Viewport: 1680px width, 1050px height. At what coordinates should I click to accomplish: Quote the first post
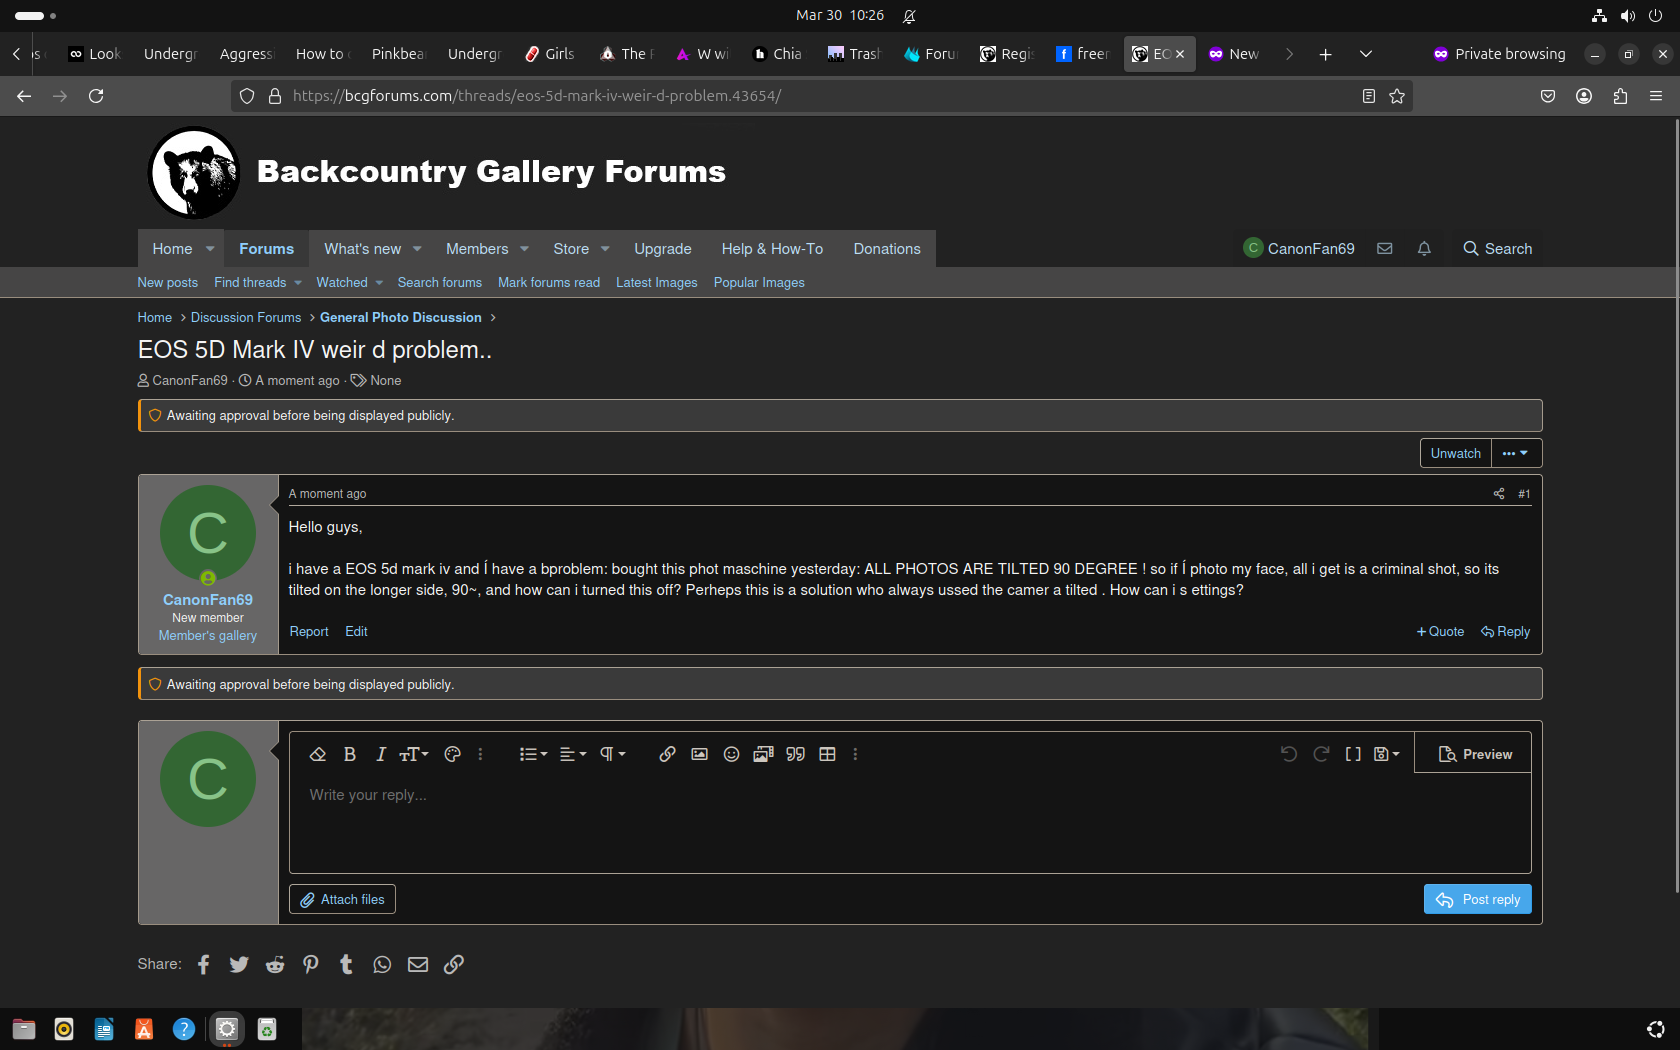(x=1440, y=631)
